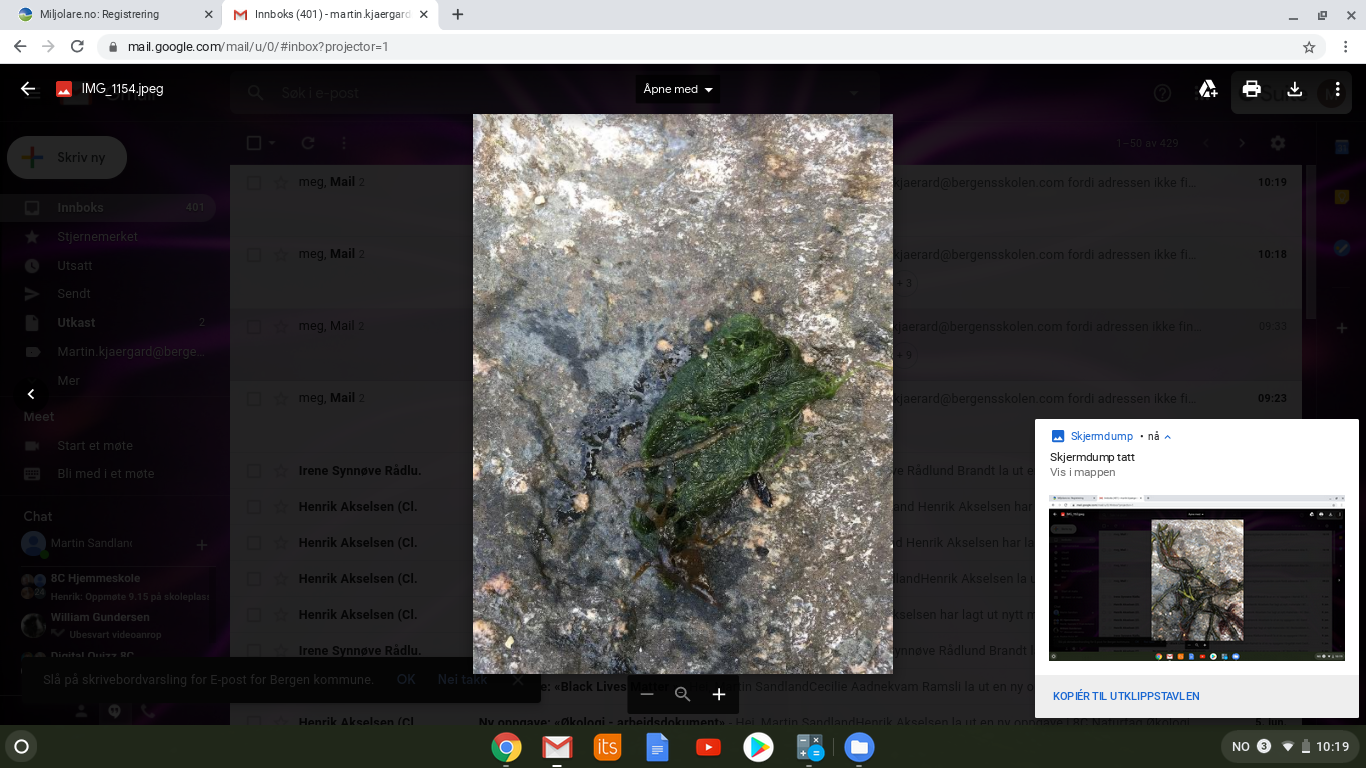Show previous attachment with left chevron

point(31,394)
